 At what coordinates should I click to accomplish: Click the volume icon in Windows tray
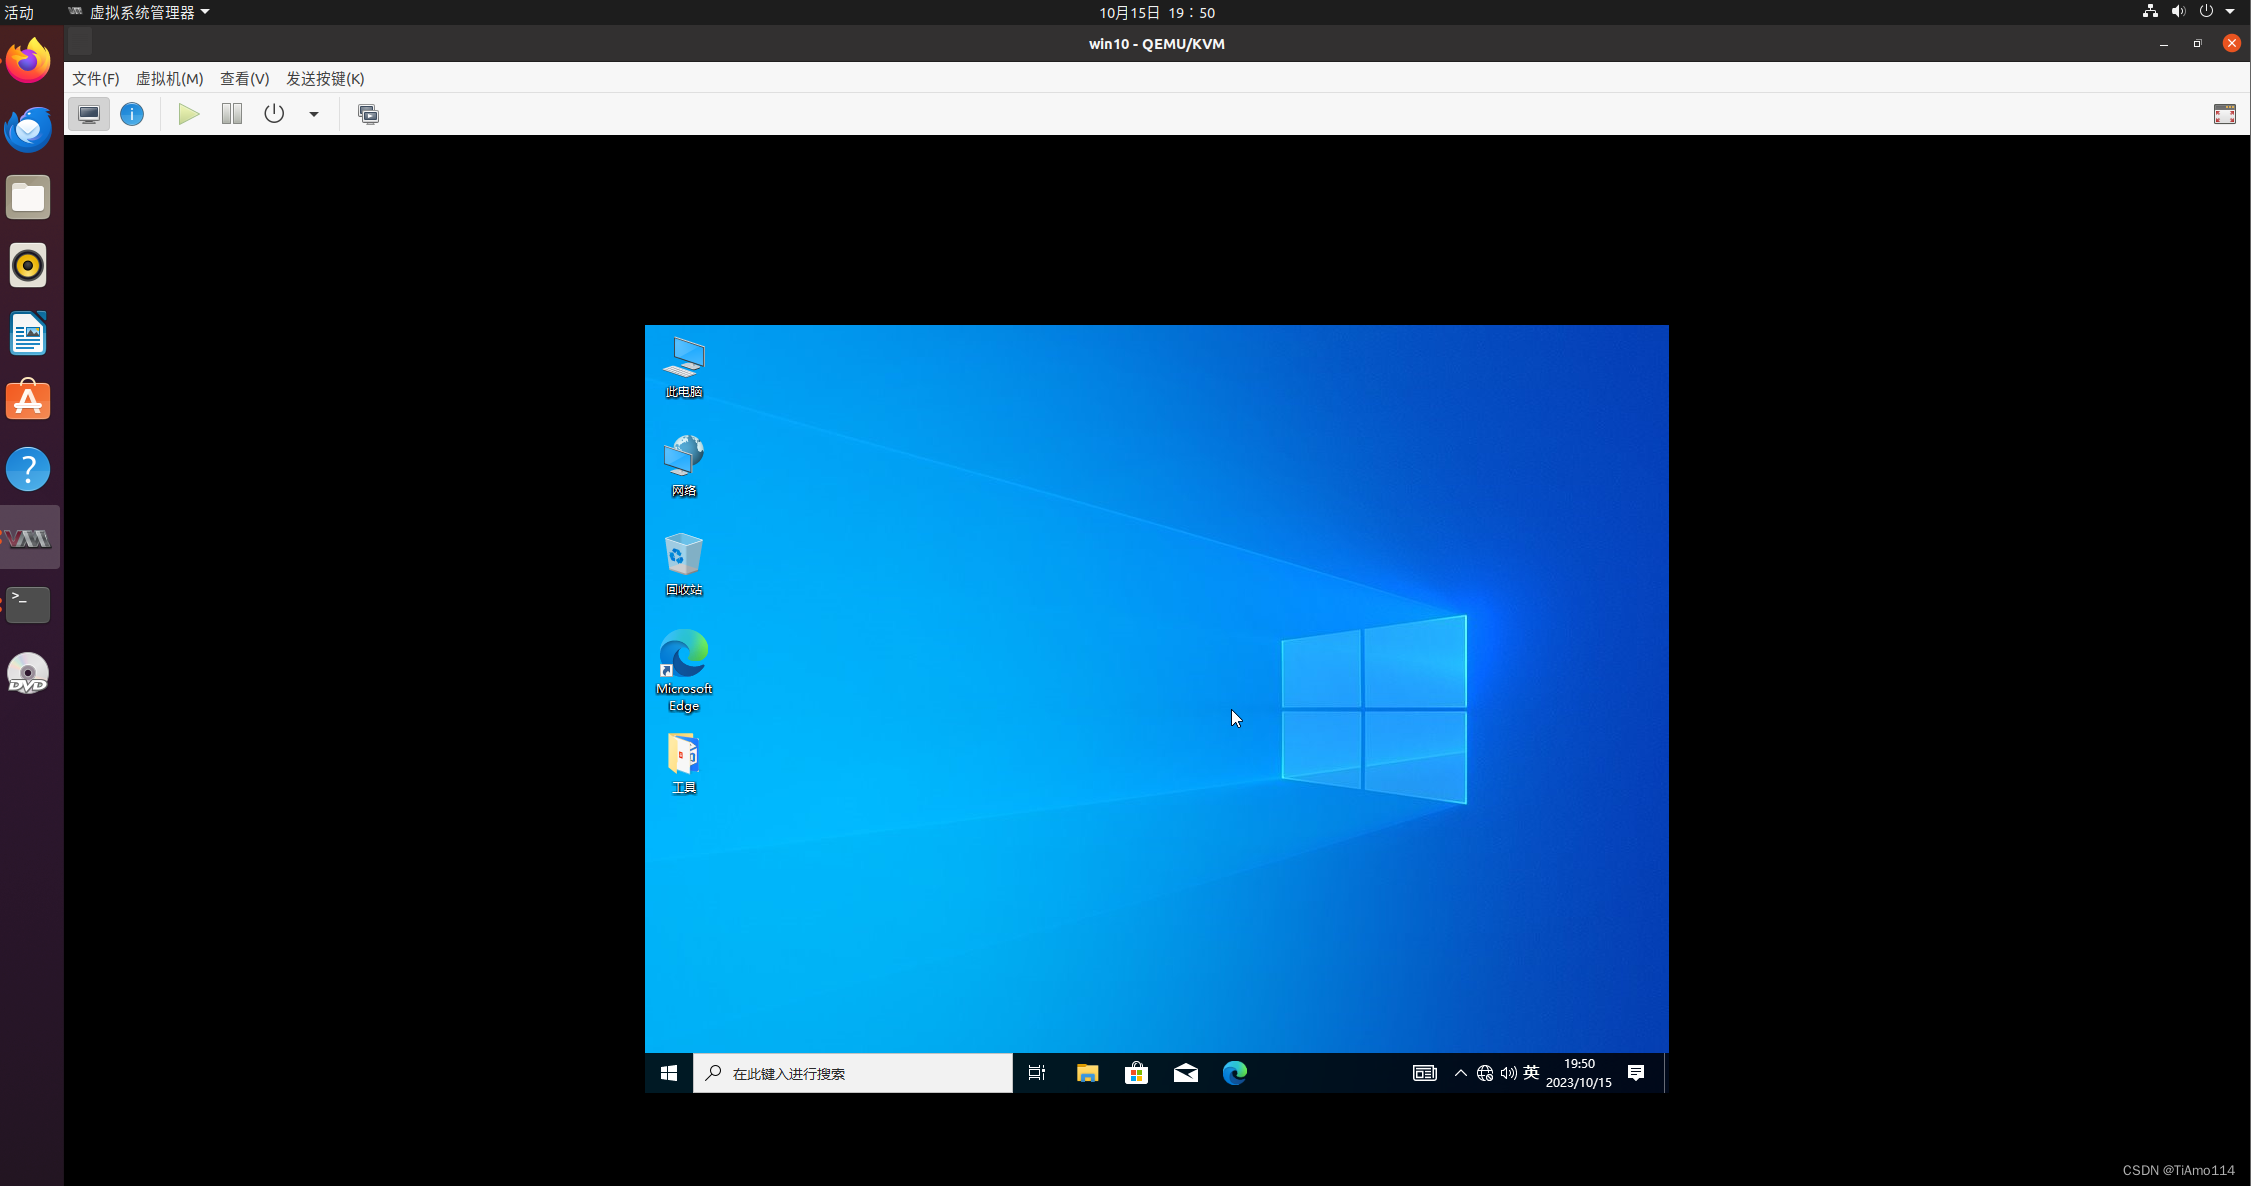pos(1508,1073)
